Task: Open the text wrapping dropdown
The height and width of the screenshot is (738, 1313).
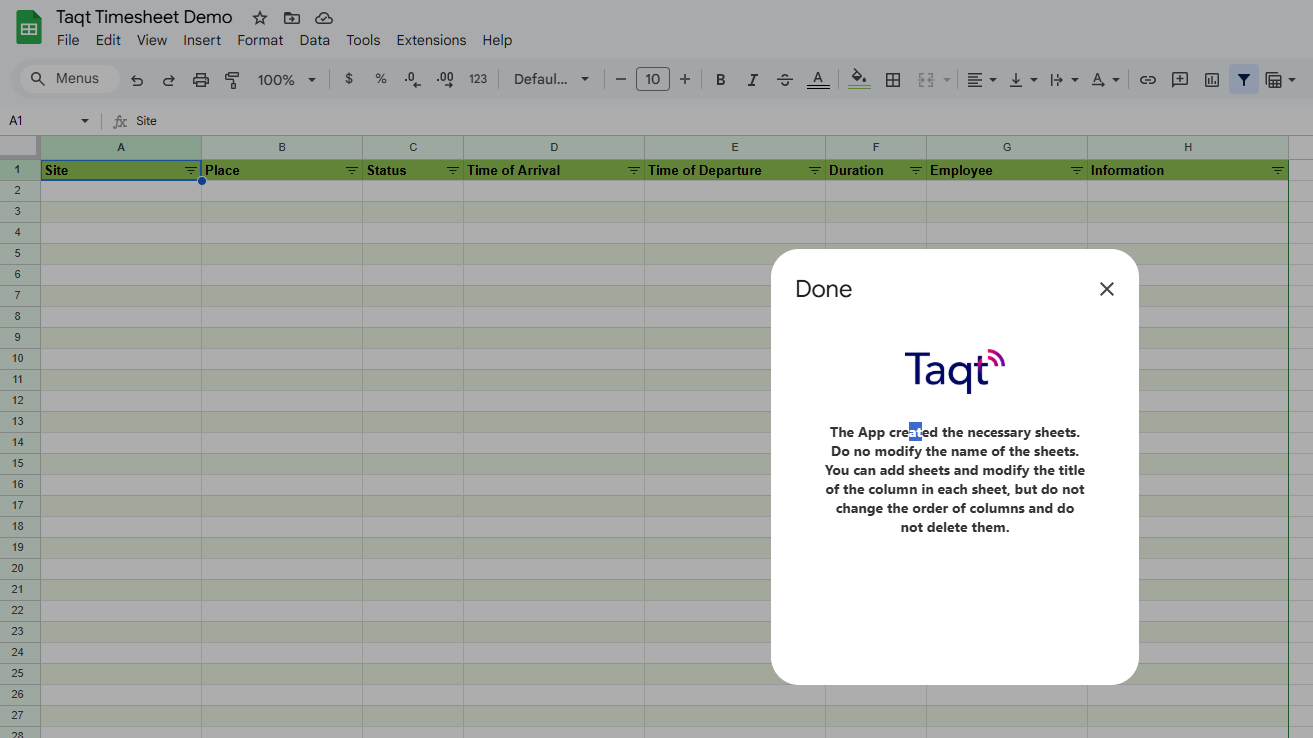Action: 1064,79
